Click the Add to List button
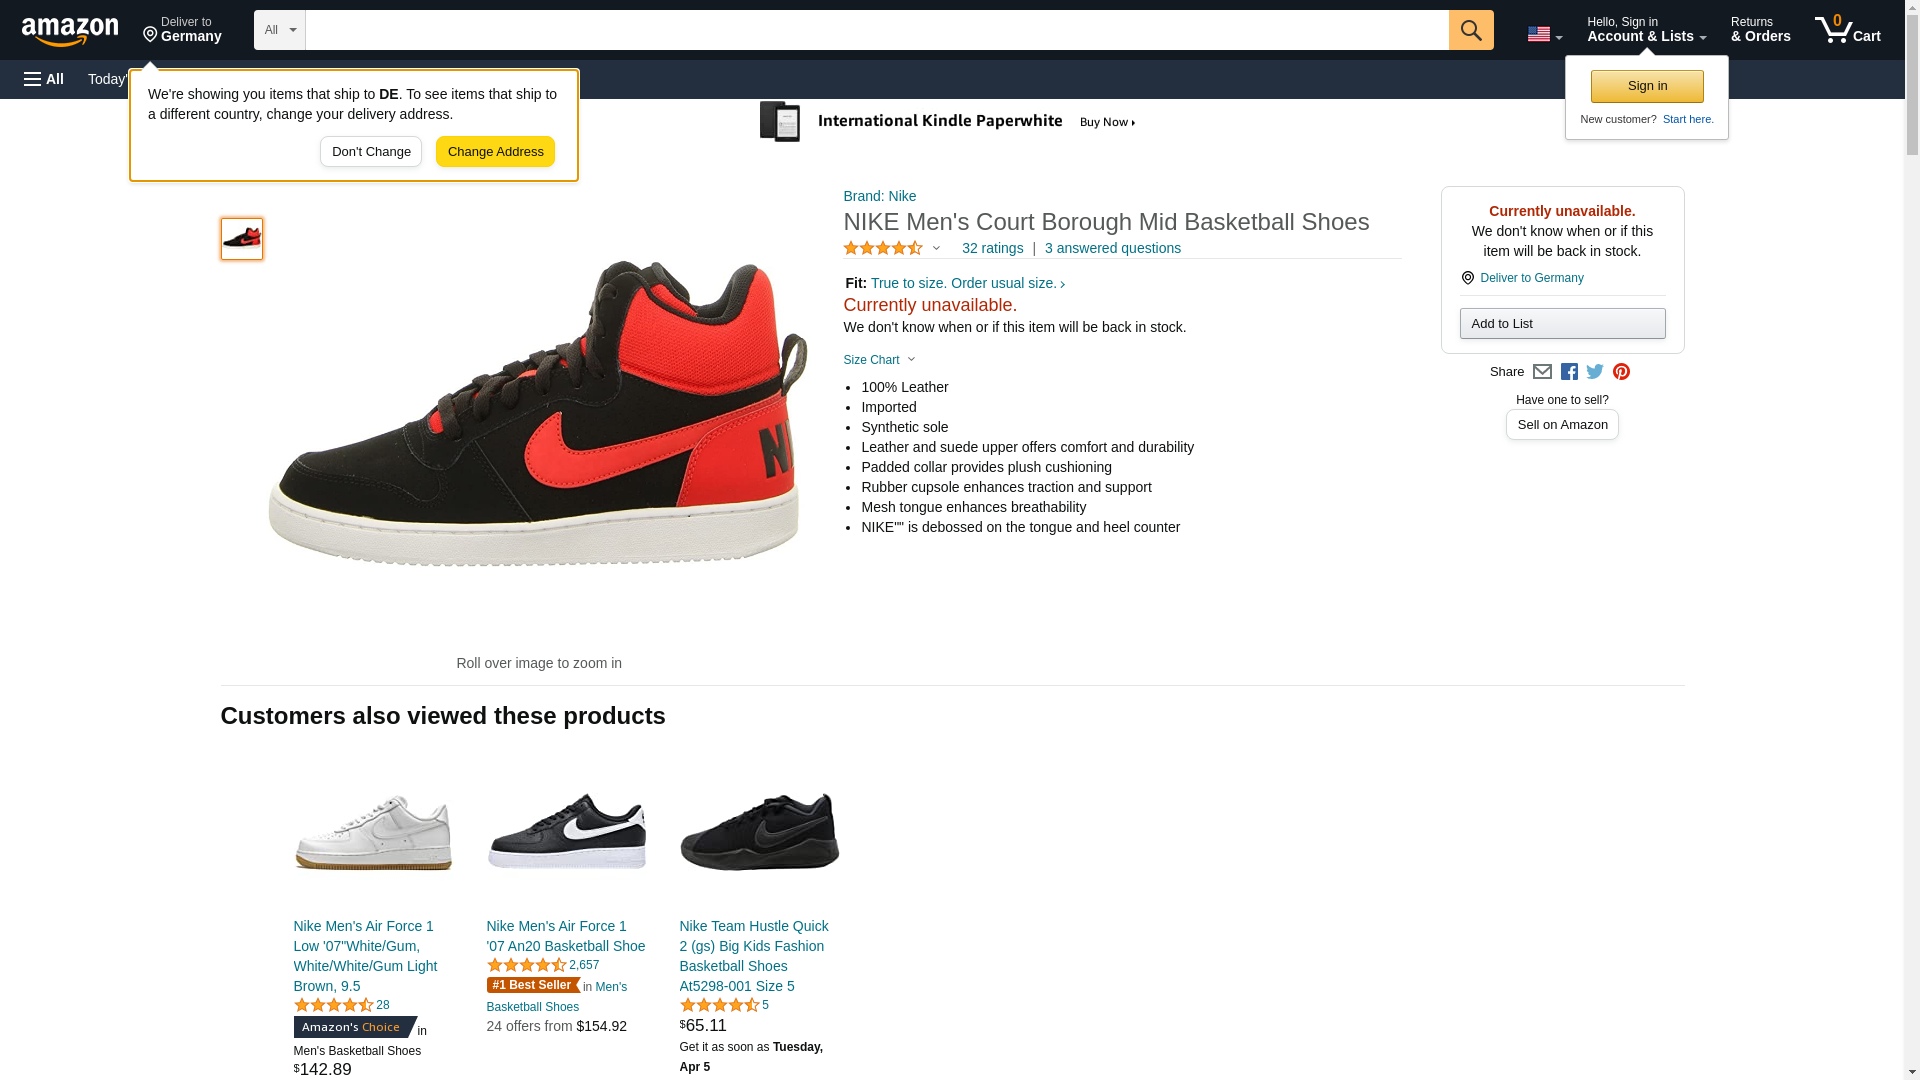Image resolution: width=1920 pixels, height=1080 pixels. click(1562, 324)
